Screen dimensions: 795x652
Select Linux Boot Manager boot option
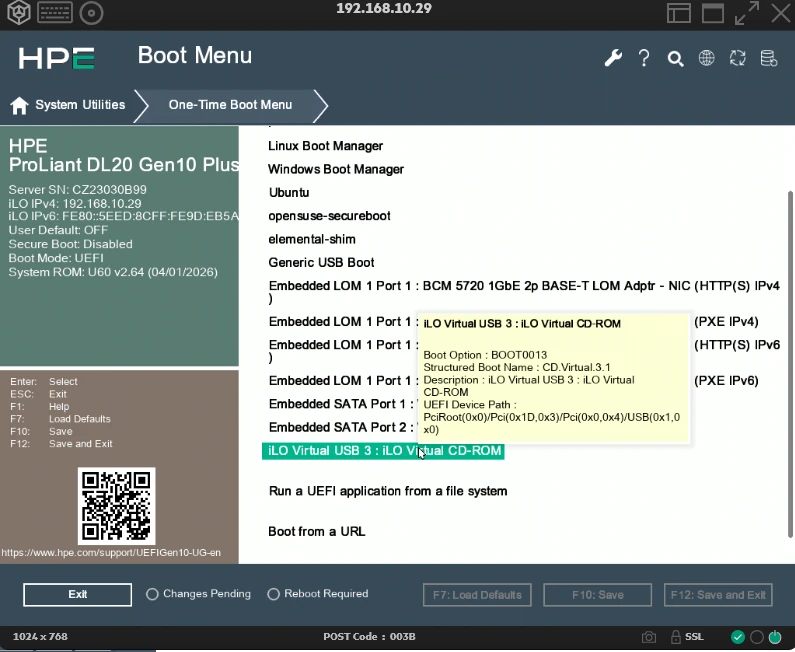[326, 146]
